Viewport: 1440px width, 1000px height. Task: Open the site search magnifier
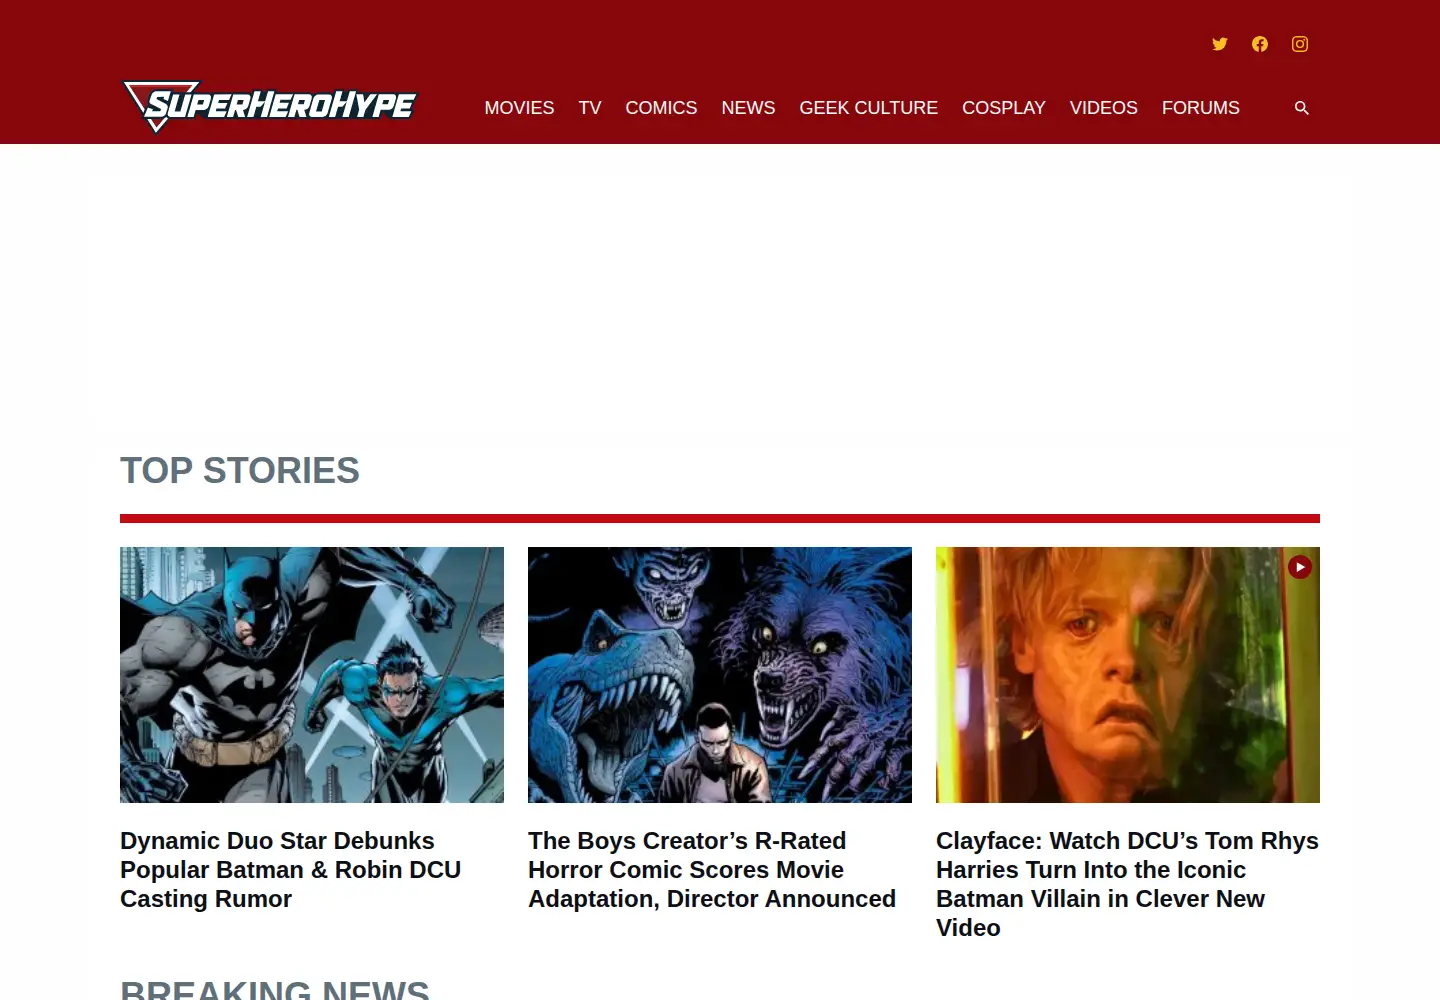[1302, 108]
